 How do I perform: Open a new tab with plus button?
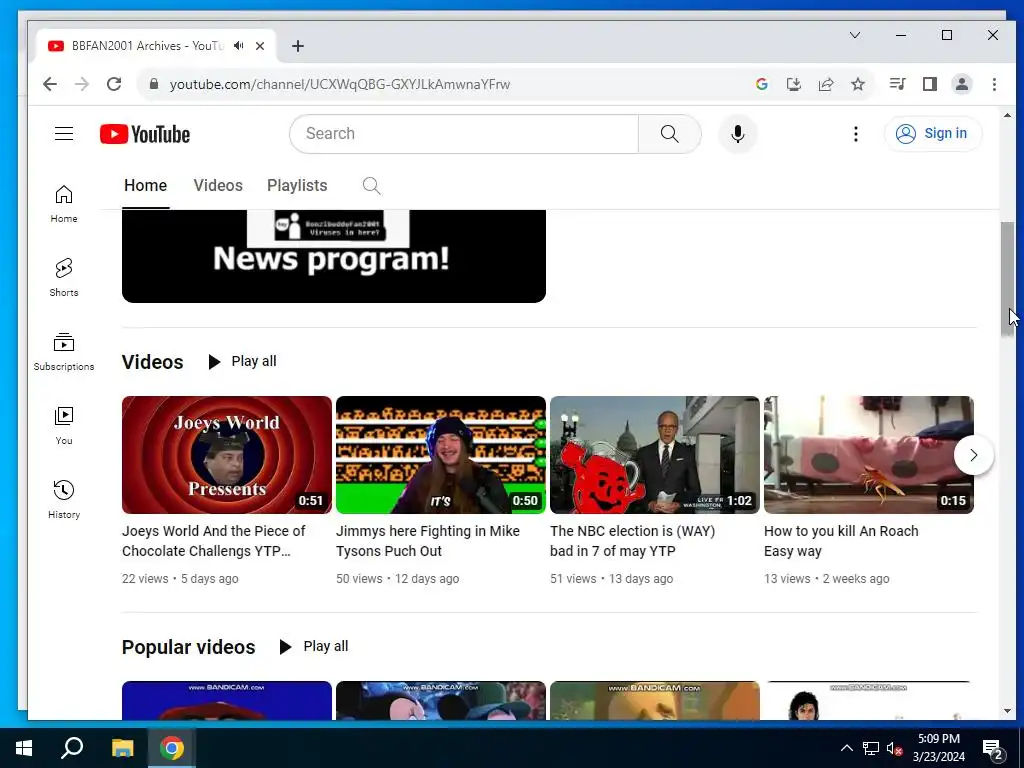298,46
